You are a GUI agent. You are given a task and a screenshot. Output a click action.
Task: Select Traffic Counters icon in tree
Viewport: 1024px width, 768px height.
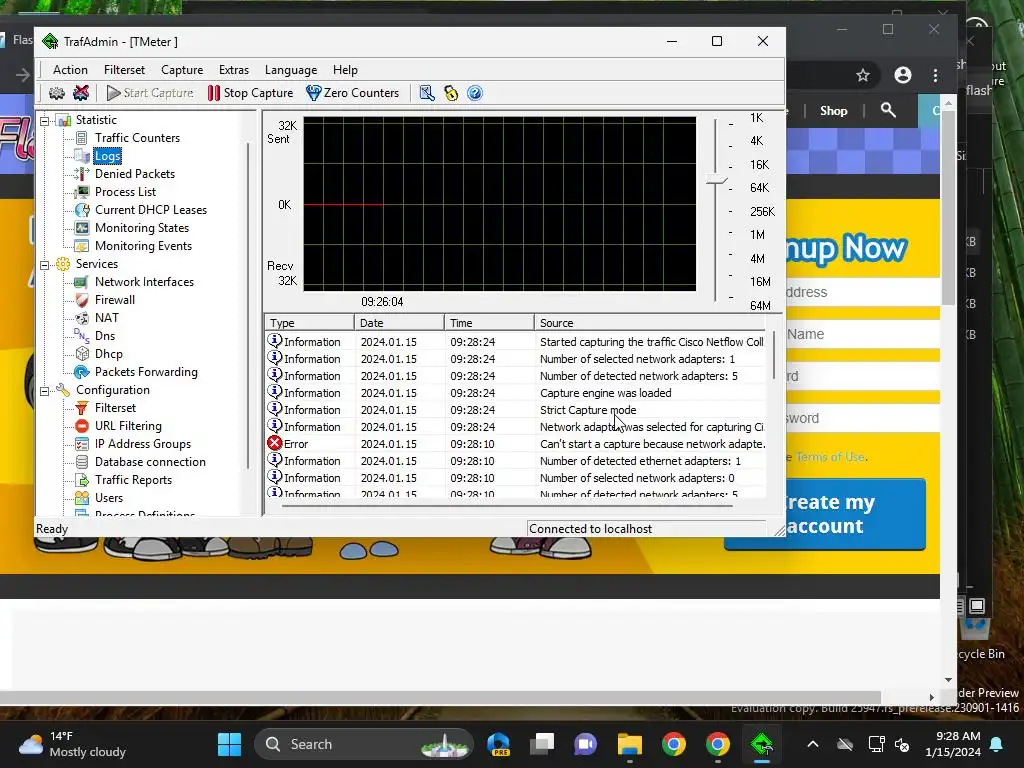coord(82,138)
